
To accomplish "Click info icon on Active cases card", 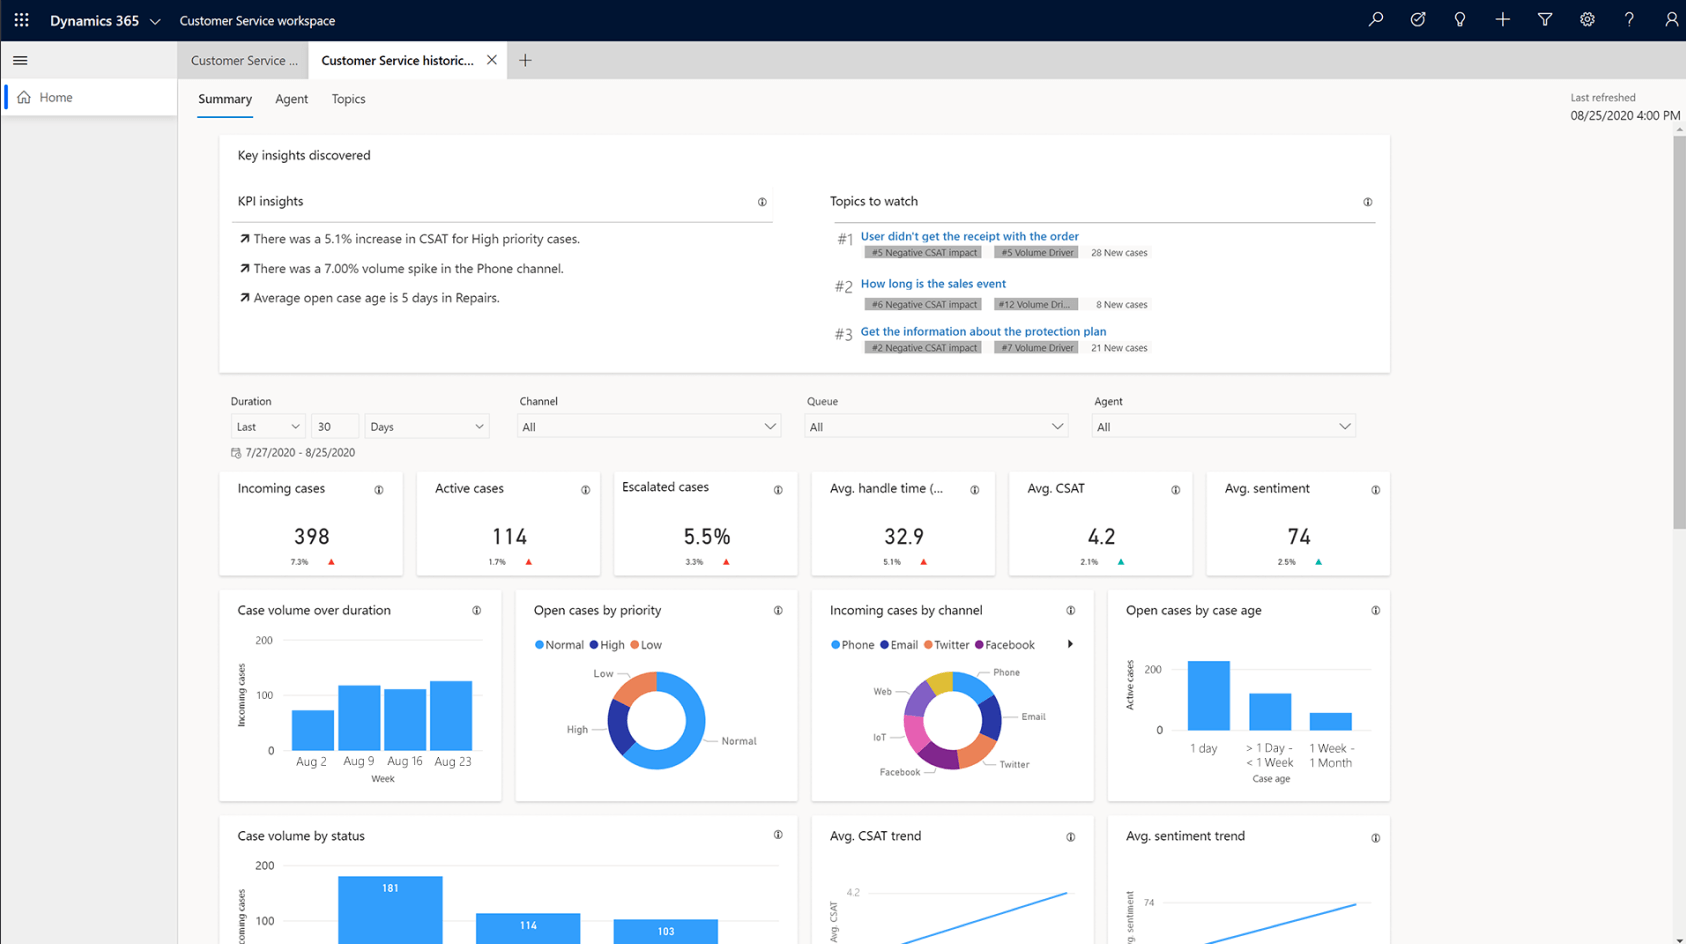I will coord(586,490).
